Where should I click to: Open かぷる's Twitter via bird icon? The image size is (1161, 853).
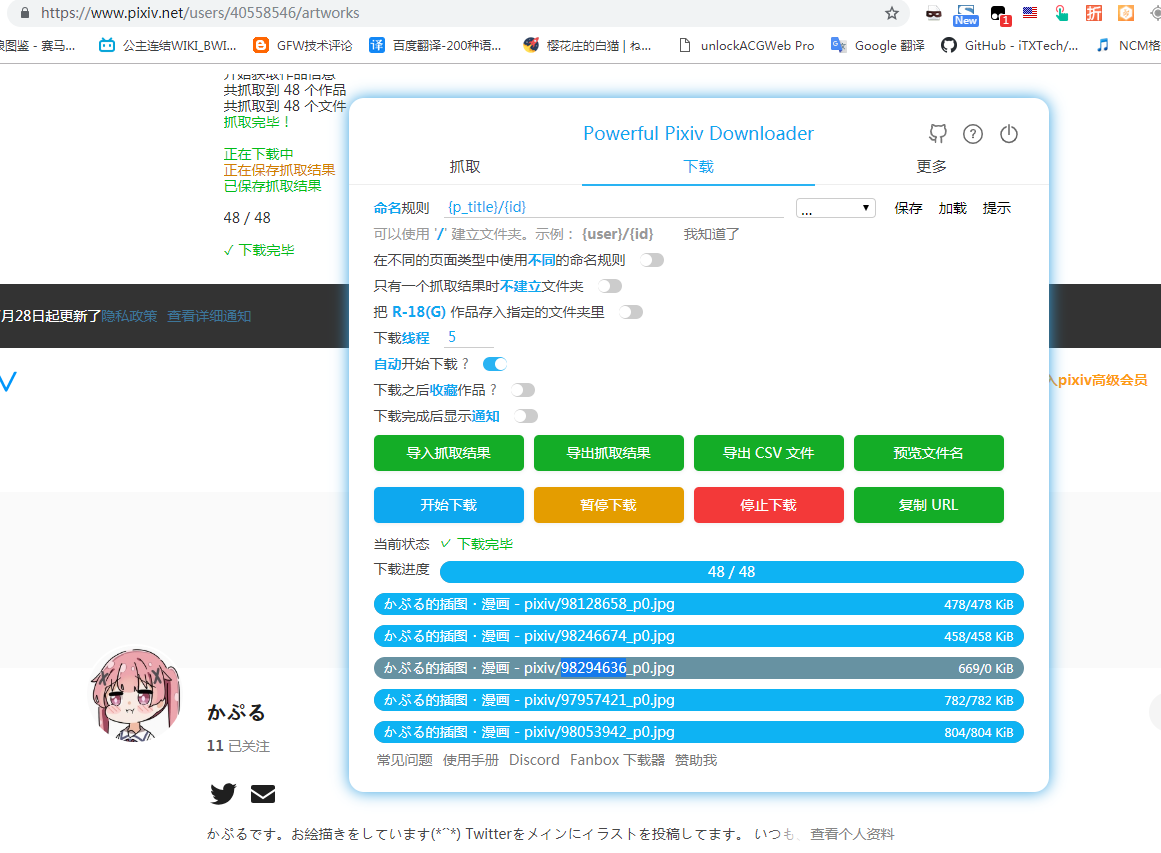click(223, 793)
